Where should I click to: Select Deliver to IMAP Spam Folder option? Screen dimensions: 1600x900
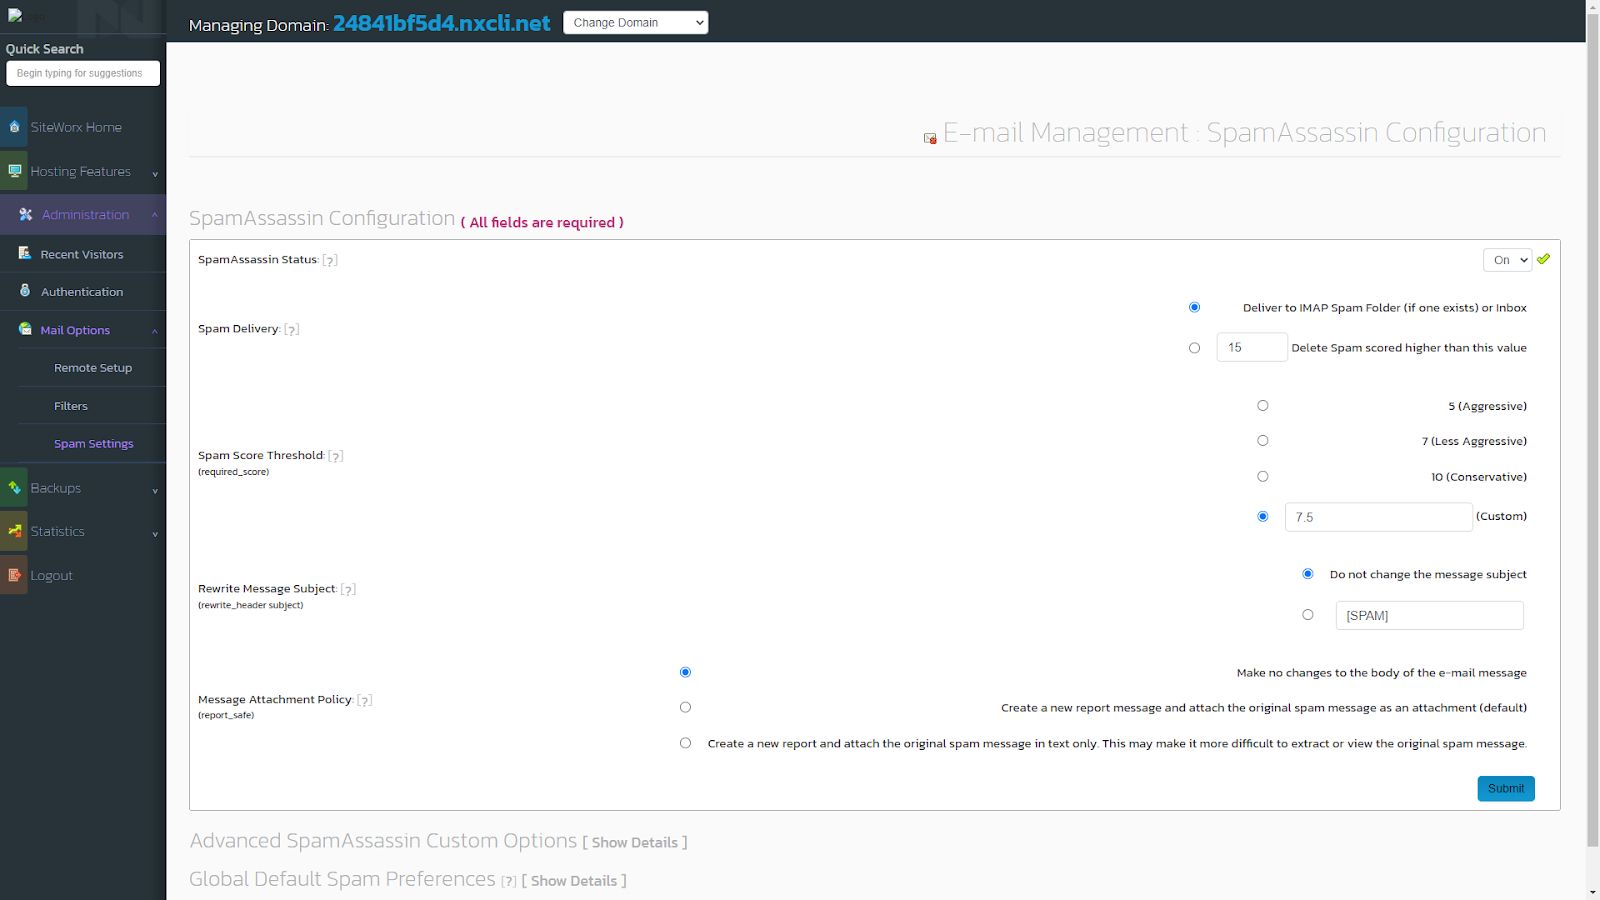[1194, 307]
